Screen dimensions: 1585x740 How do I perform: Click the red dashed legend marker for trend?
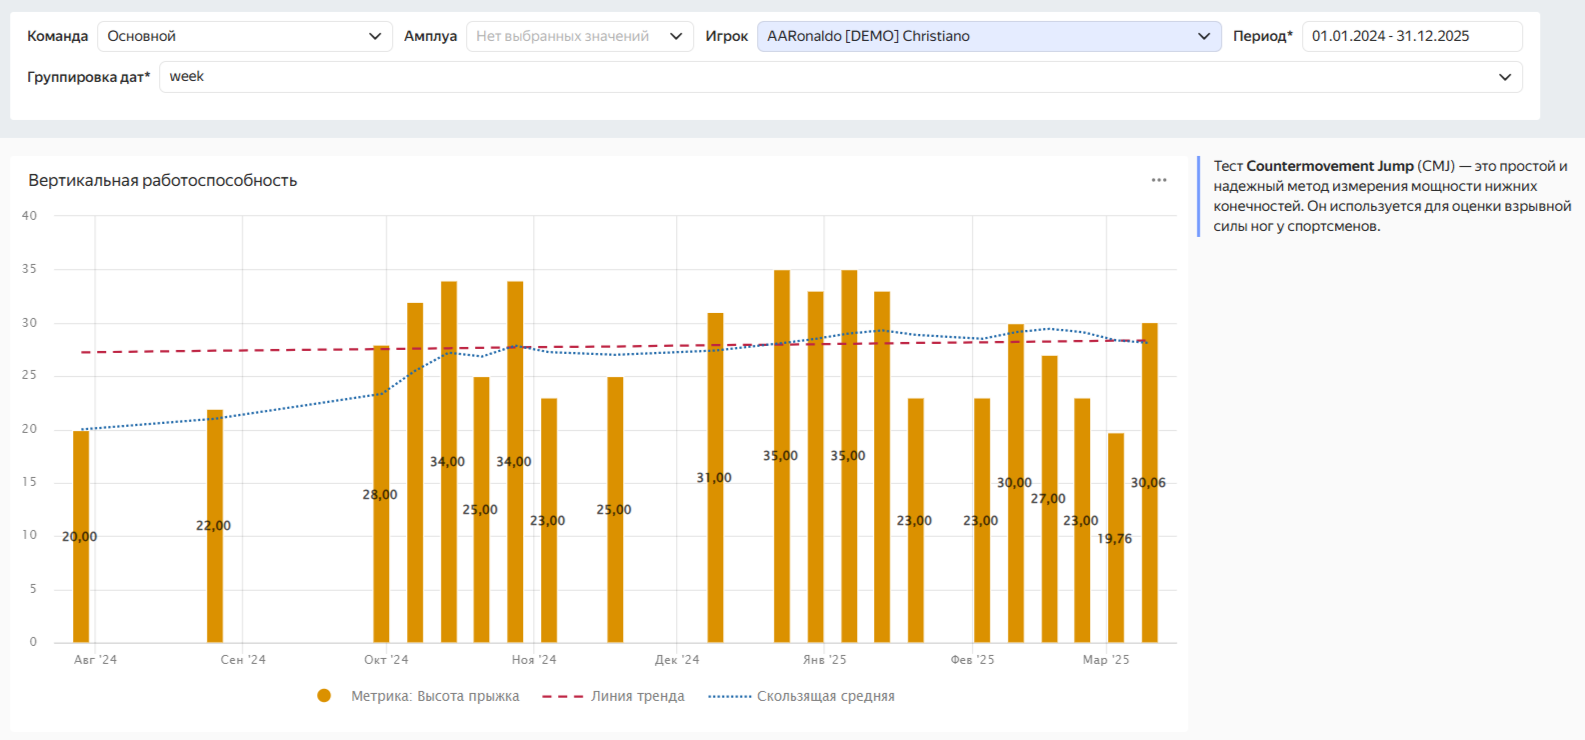563,696
